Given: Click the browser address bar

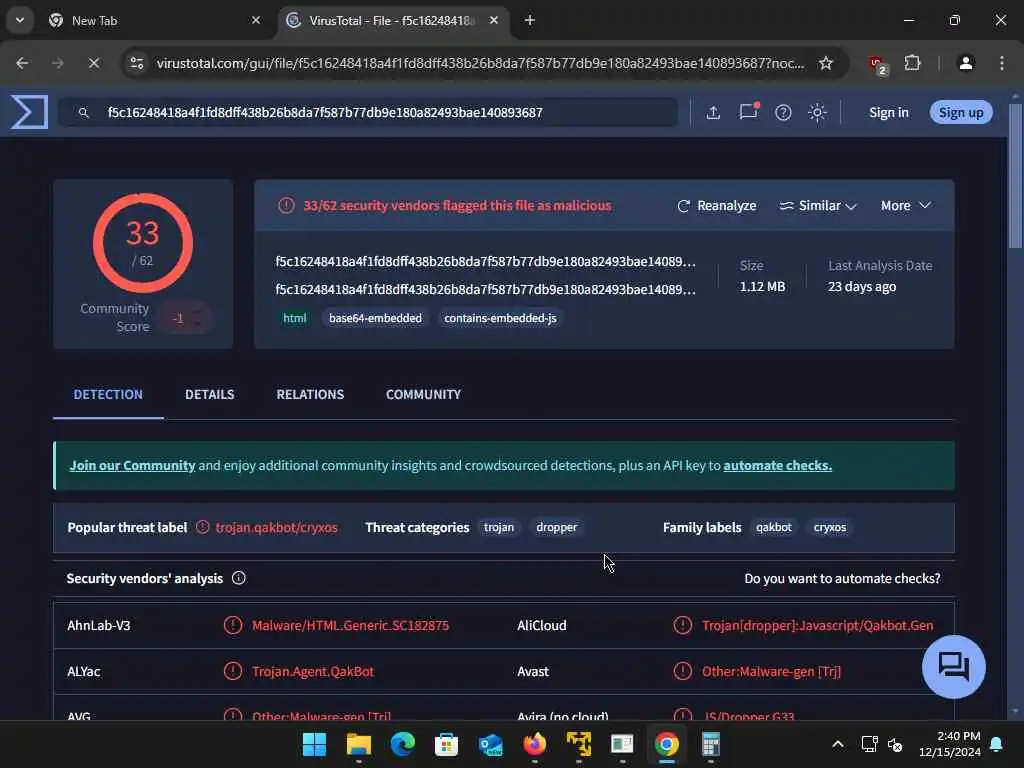Looking at the screenshot, I should [480, 63].
